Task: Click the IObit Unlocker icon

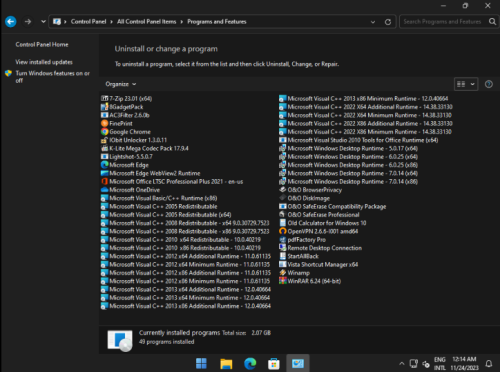Action: [x=105, y=140]
